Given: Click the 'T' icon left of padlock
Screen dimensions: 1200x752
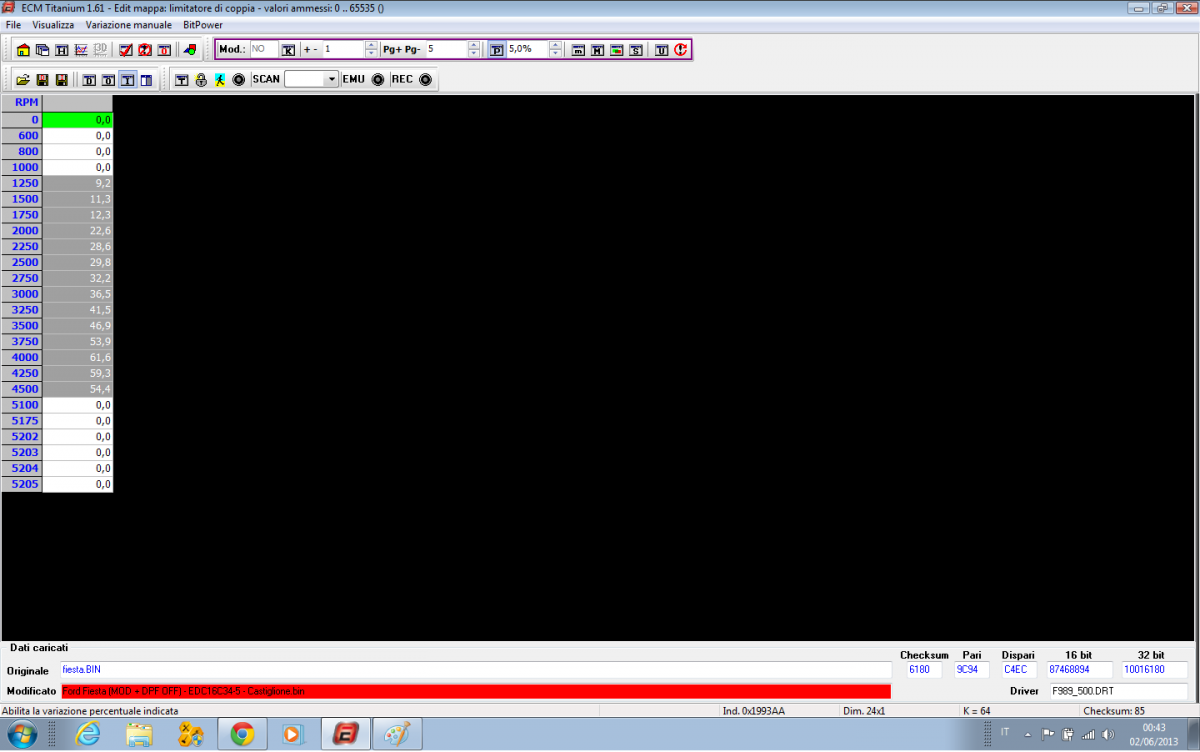Looking at the screenshot, I should [182, 79].
